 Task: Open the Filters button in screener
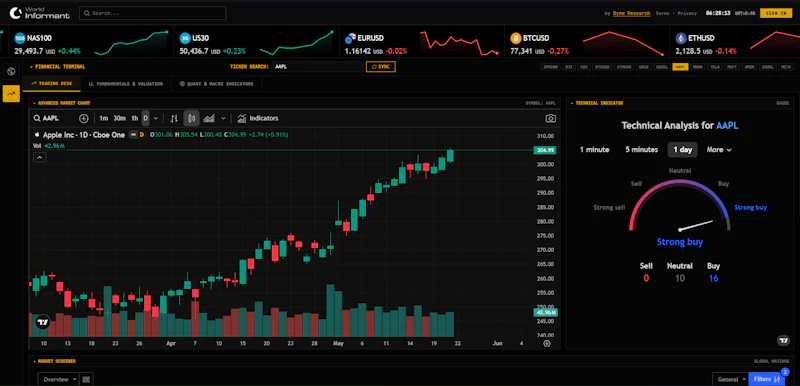click(x=766, y=379)
